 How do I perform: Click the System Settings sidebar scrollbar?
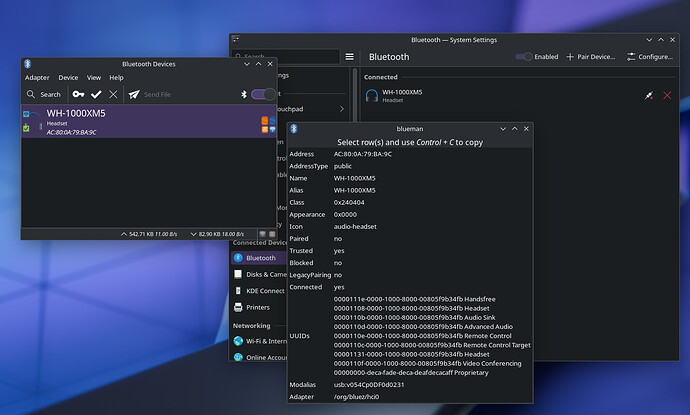coord(355,95)
